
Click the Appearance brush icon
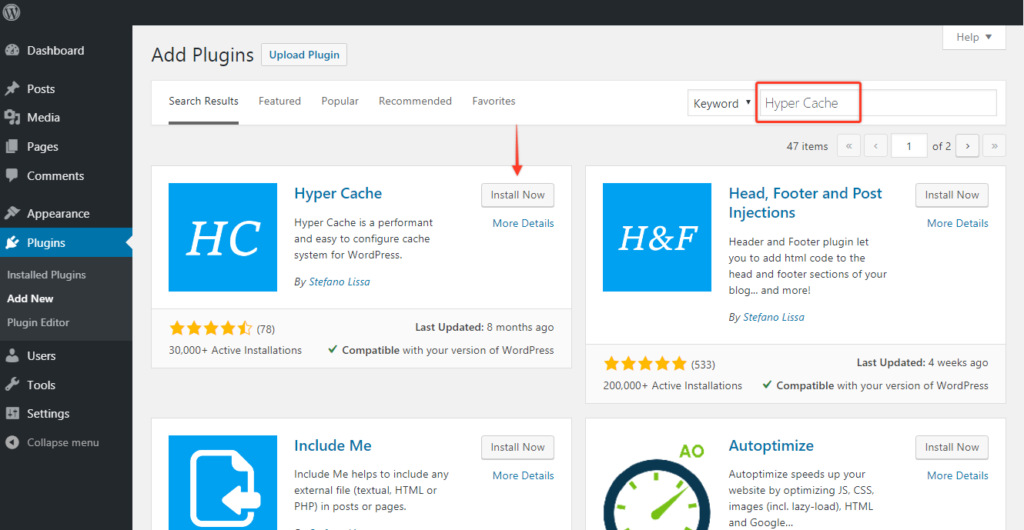[12, 213]
